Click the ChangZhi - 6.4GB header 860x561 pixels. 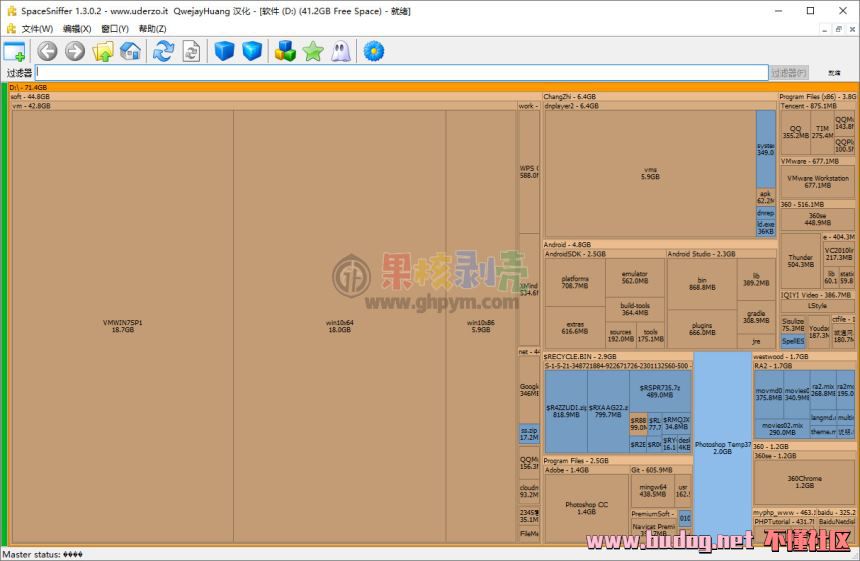coord(660,97)
